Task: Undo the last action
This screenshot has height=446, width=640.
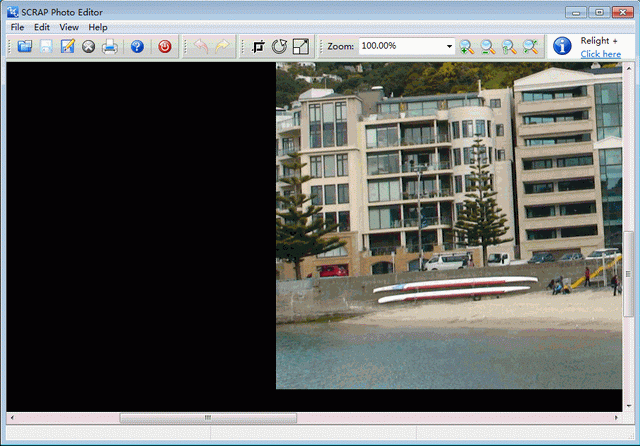Action: [201, 47]
